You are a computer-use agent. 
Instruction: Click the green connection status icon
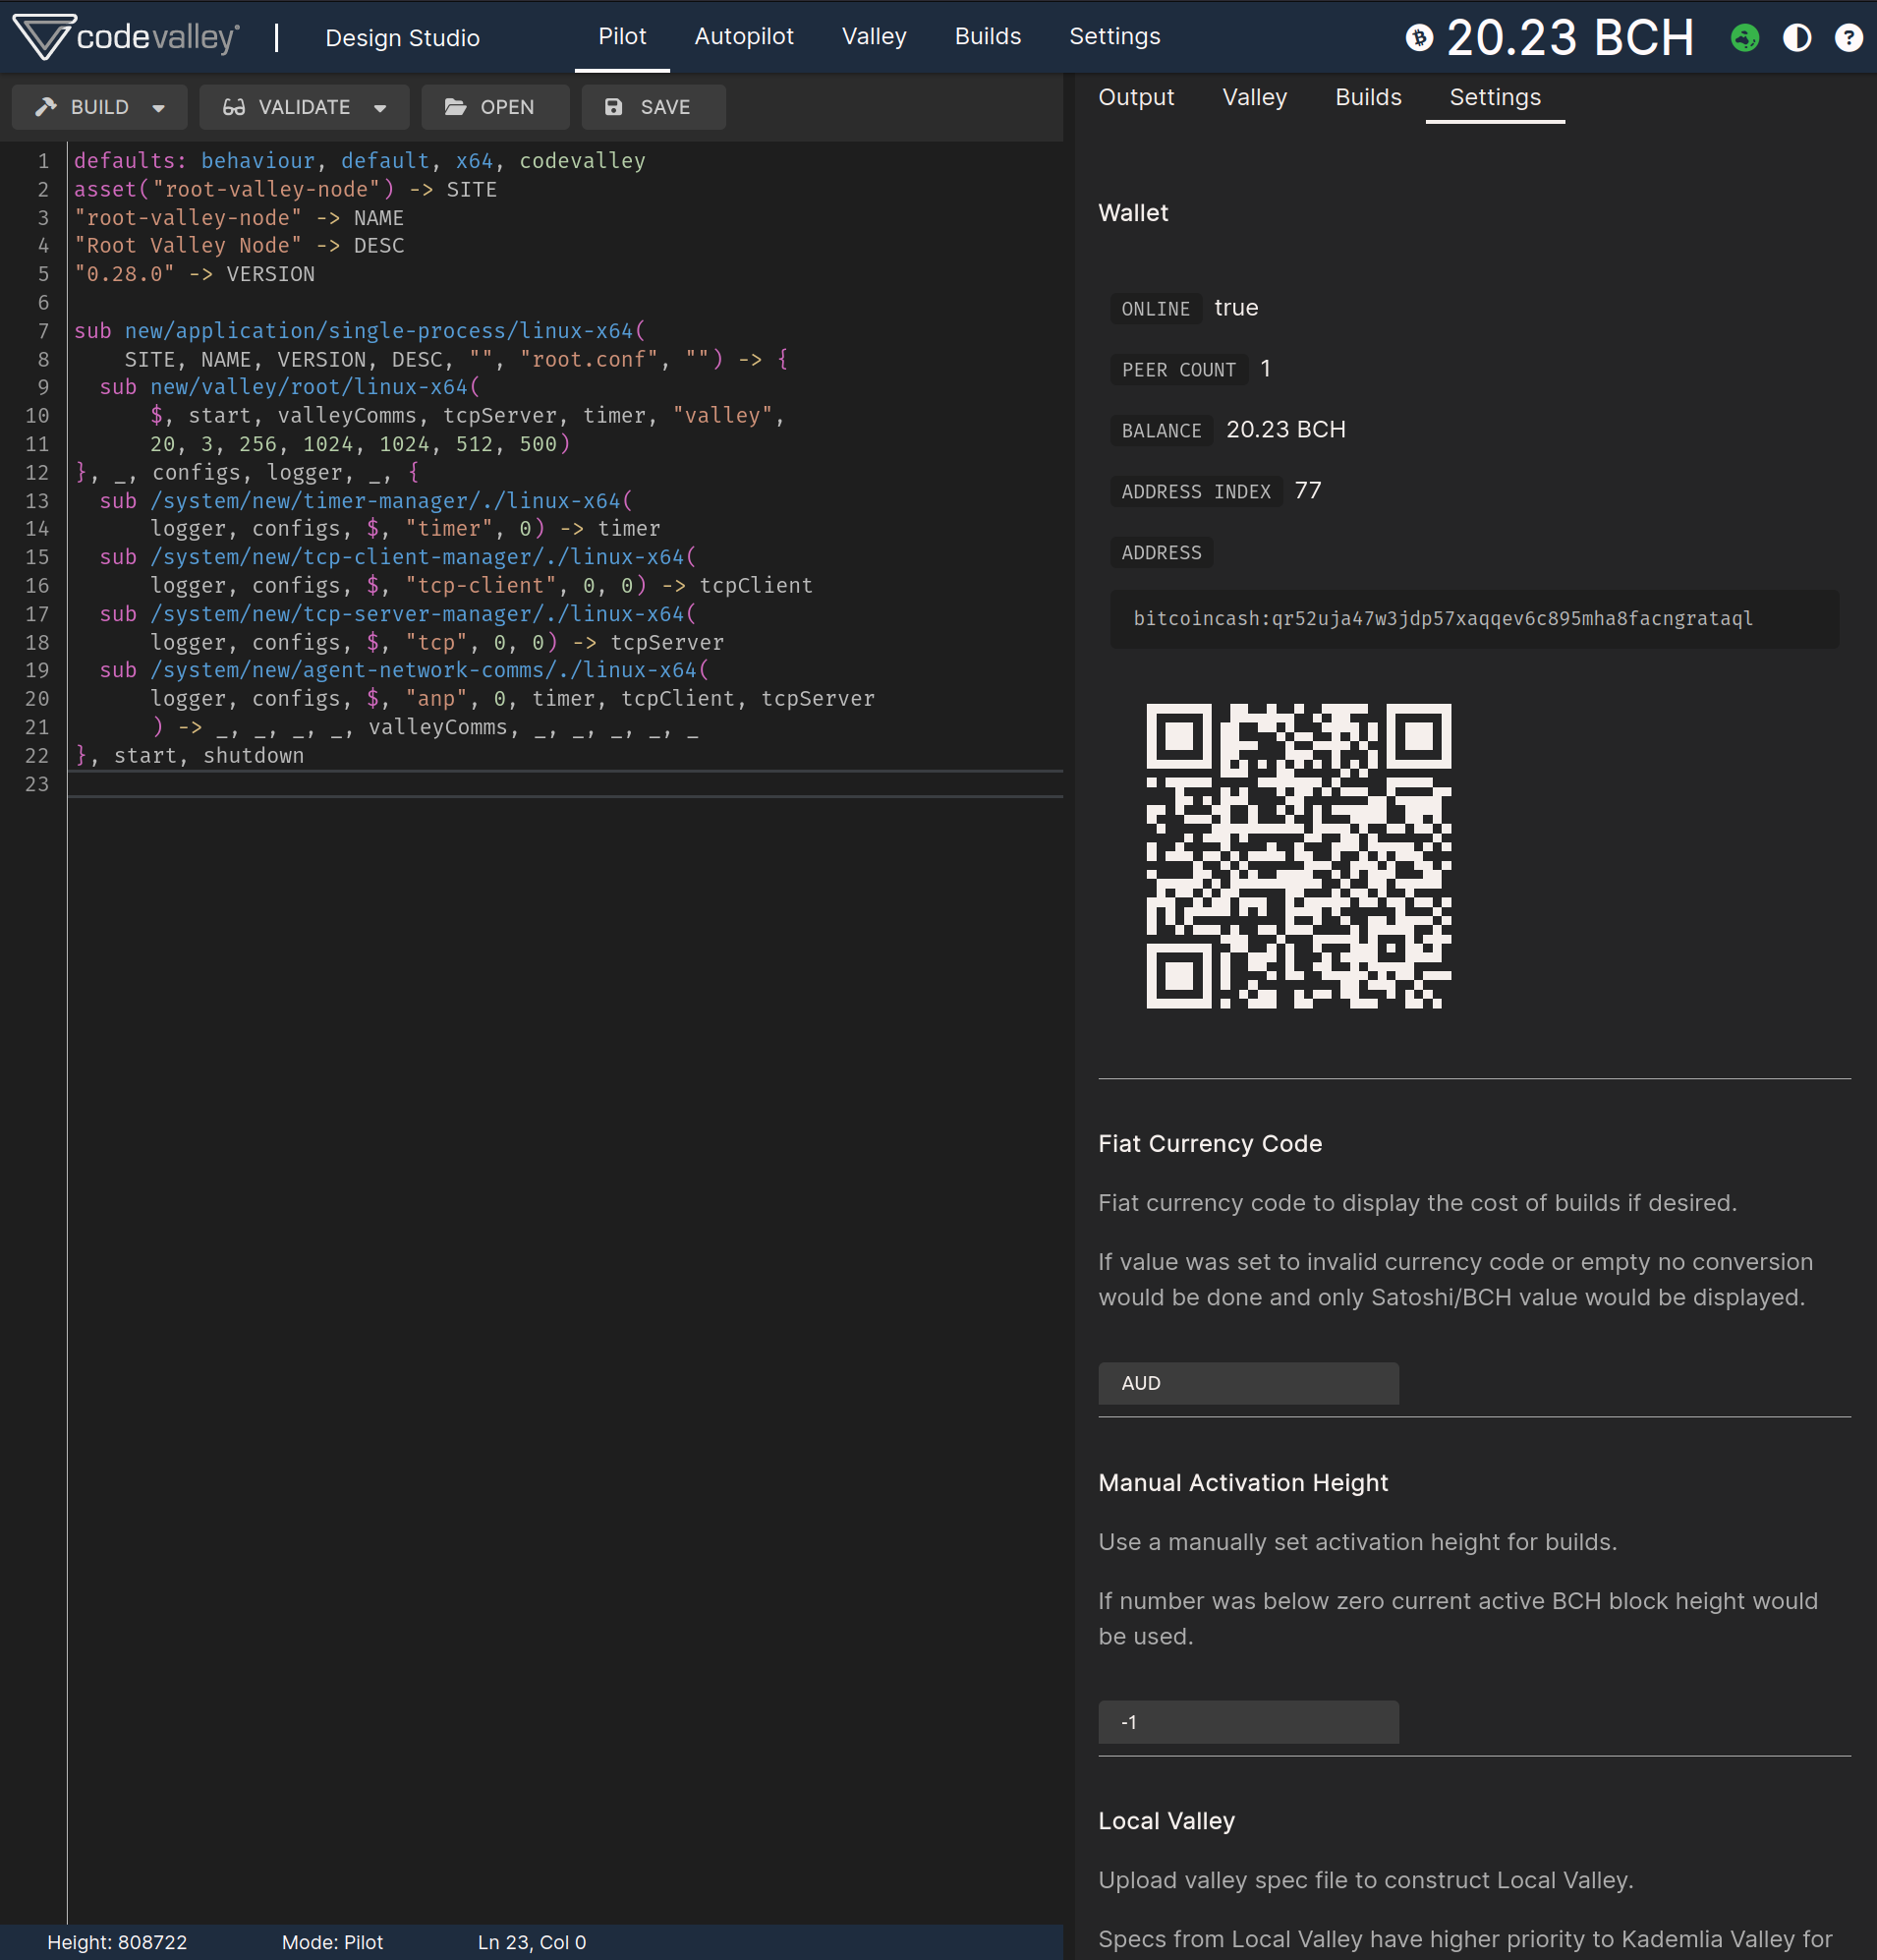pyautogui.click(x=1745, y=38)
